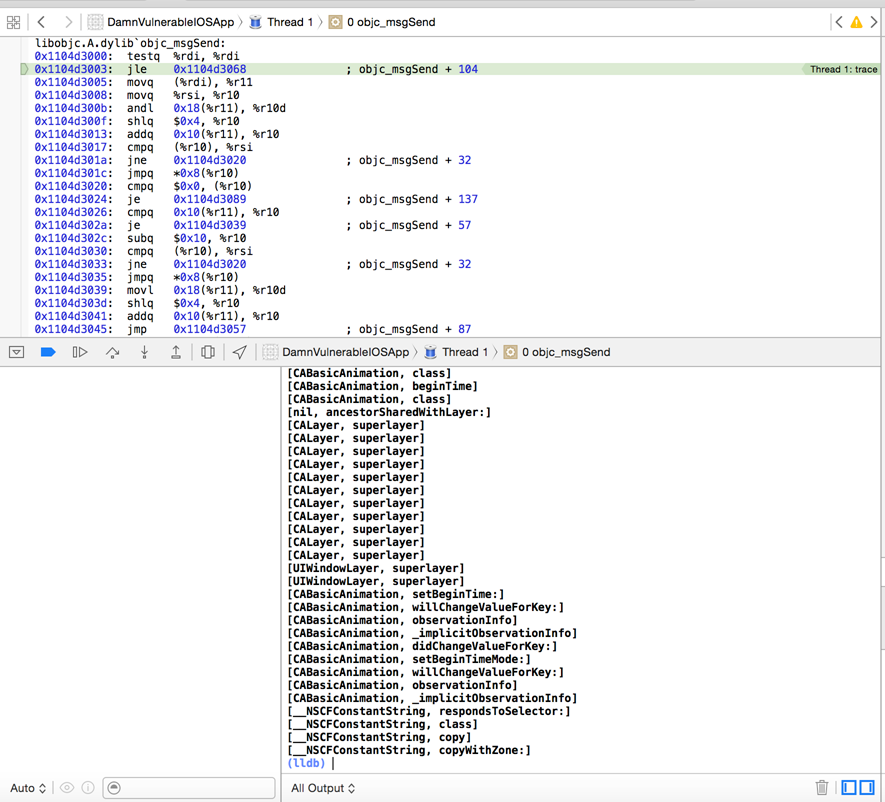Clear console with the trash icon

click(821, 788)
